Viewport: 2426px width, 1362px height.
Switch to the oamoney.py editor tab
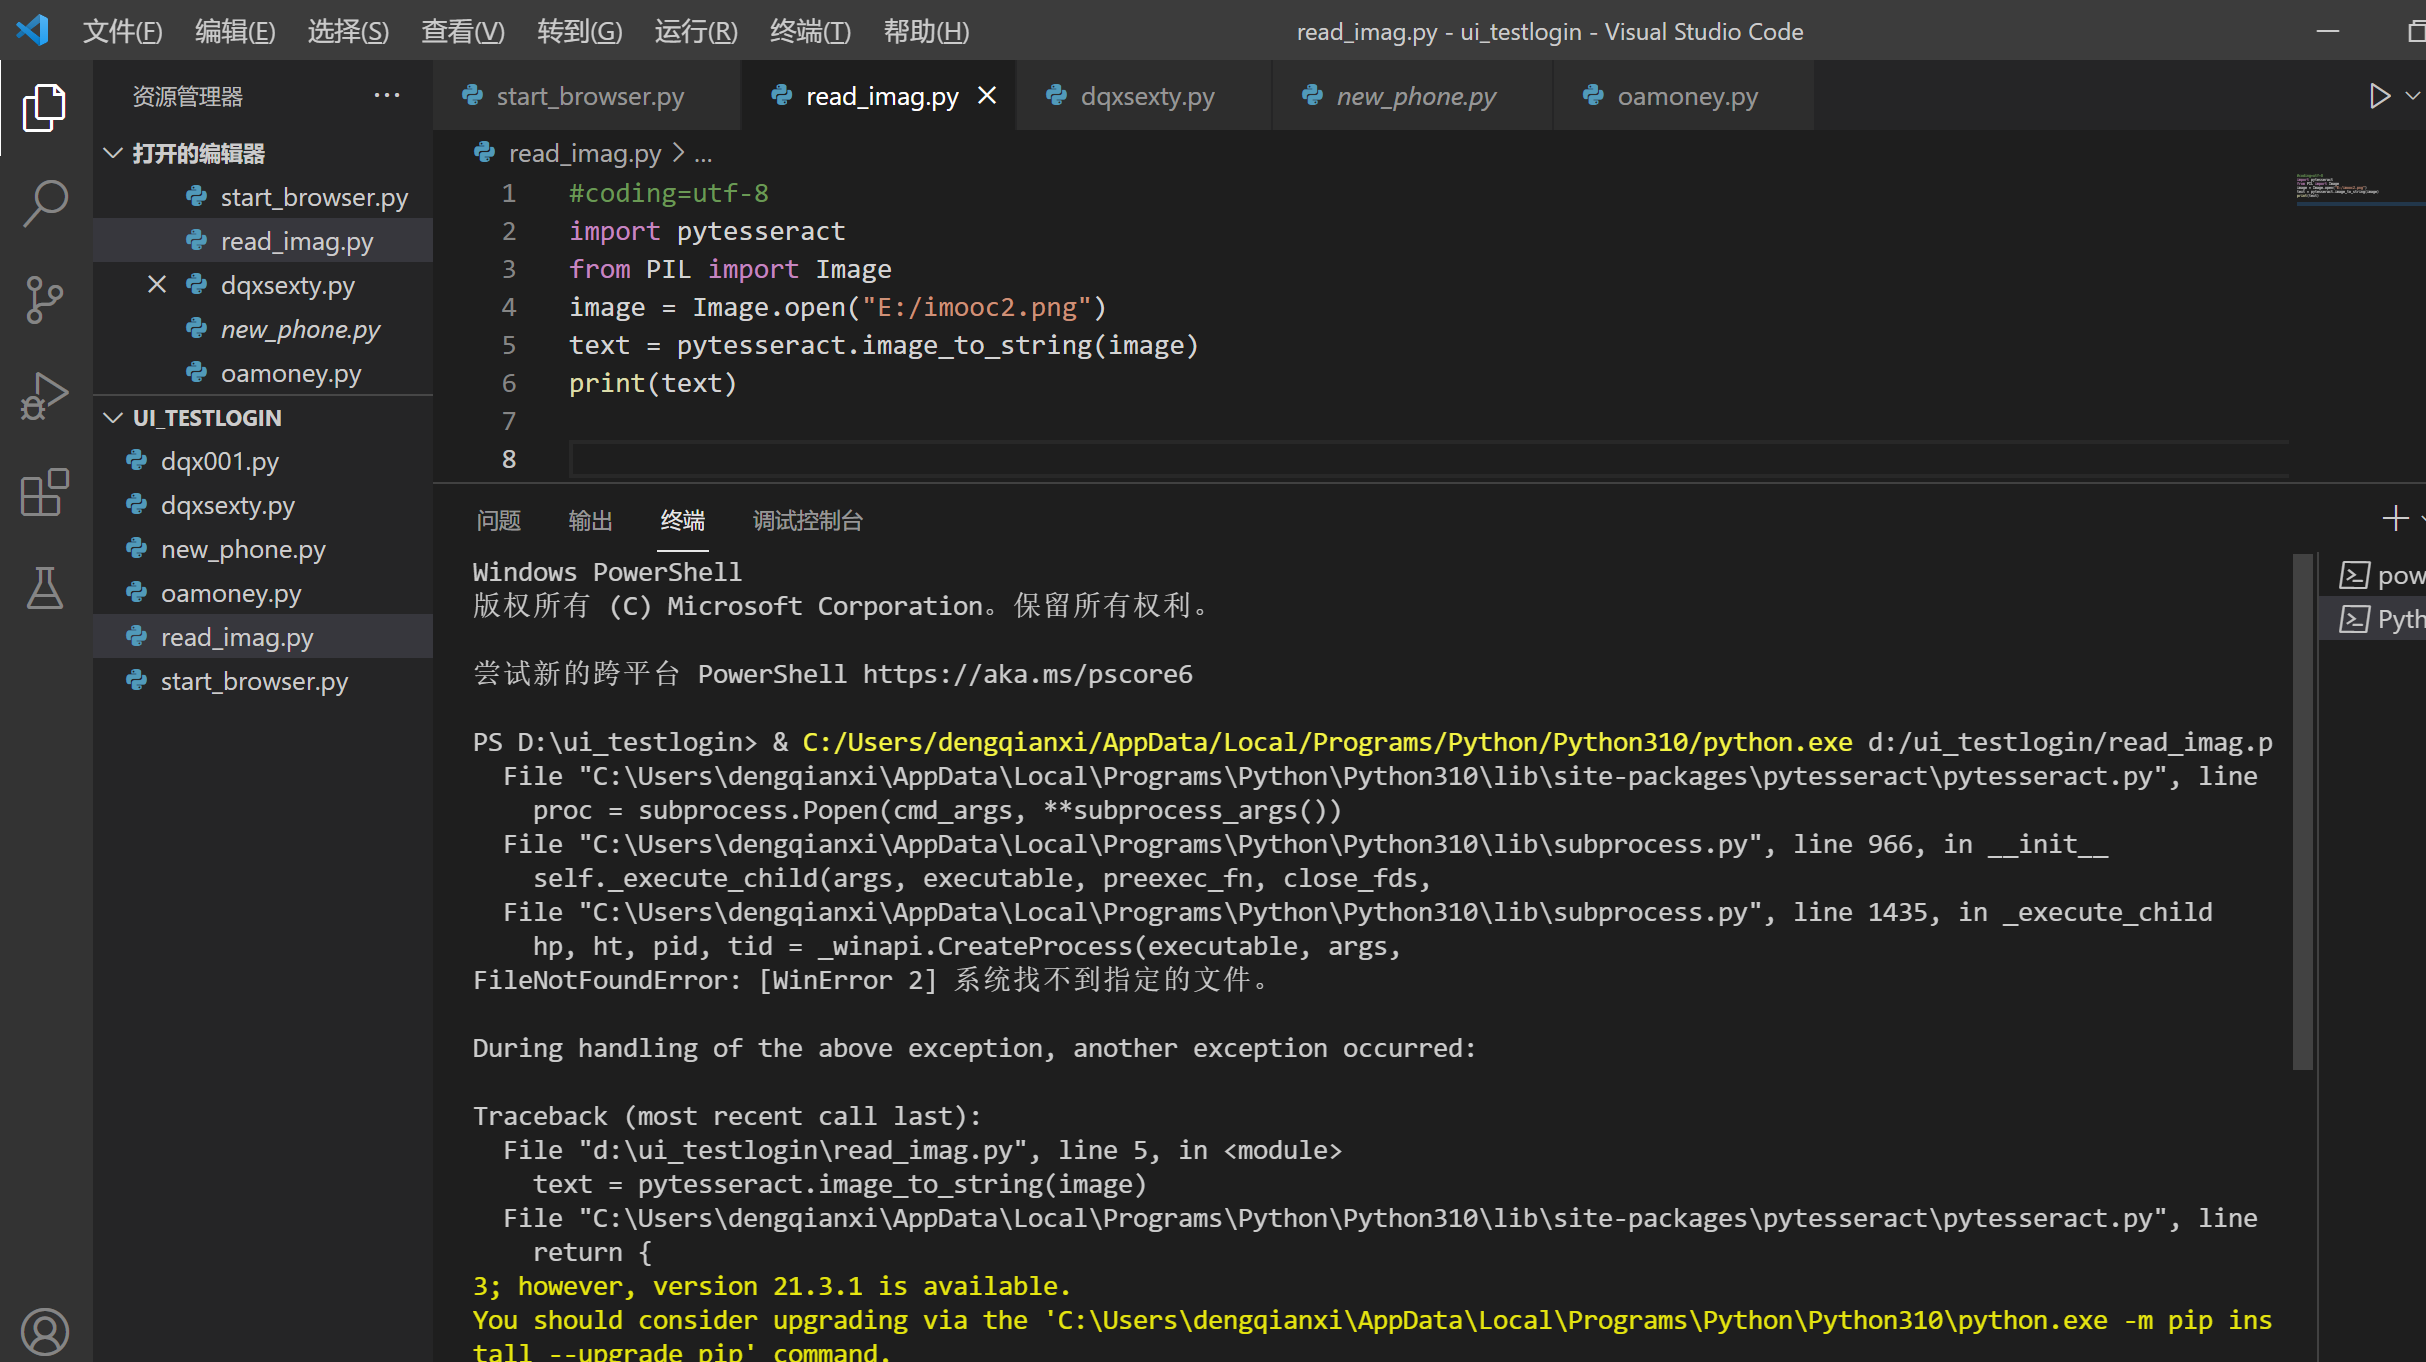click(1686, 96)
